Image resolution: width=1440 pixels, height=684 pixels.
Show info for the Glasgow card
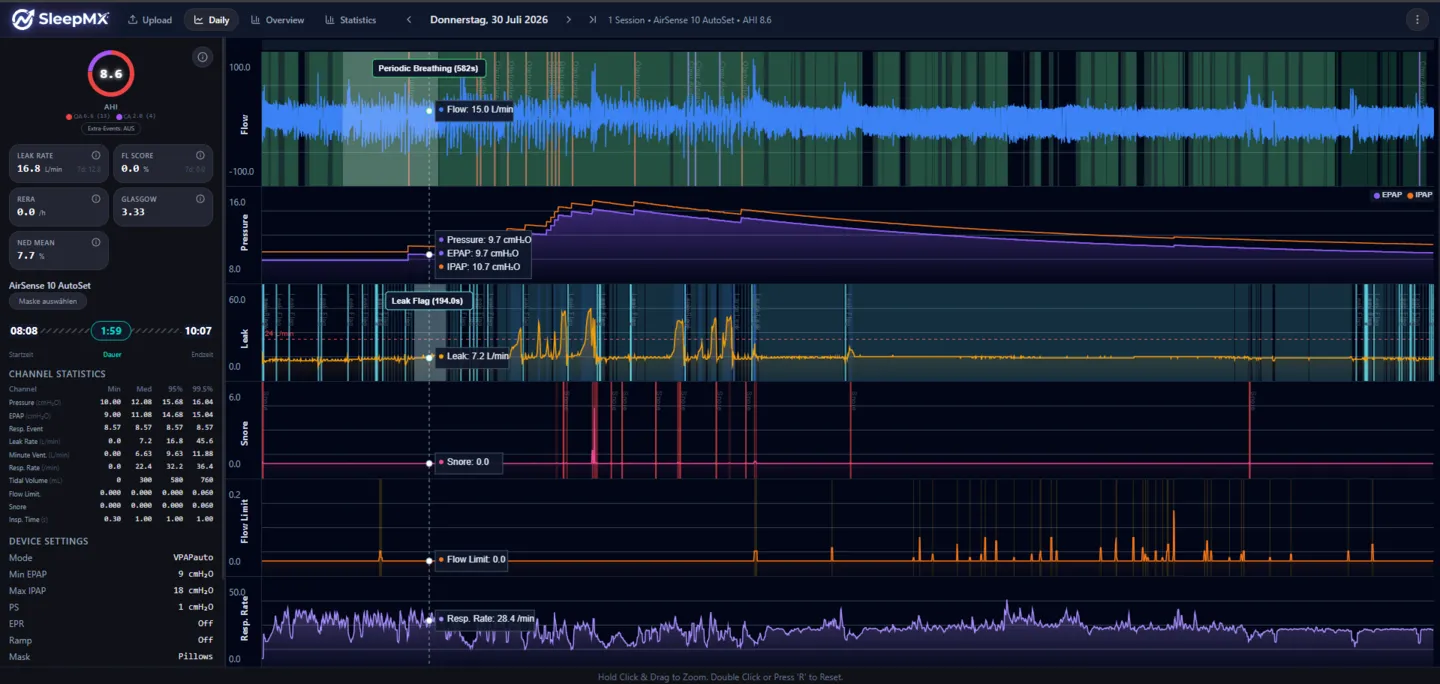click(200, 198)
